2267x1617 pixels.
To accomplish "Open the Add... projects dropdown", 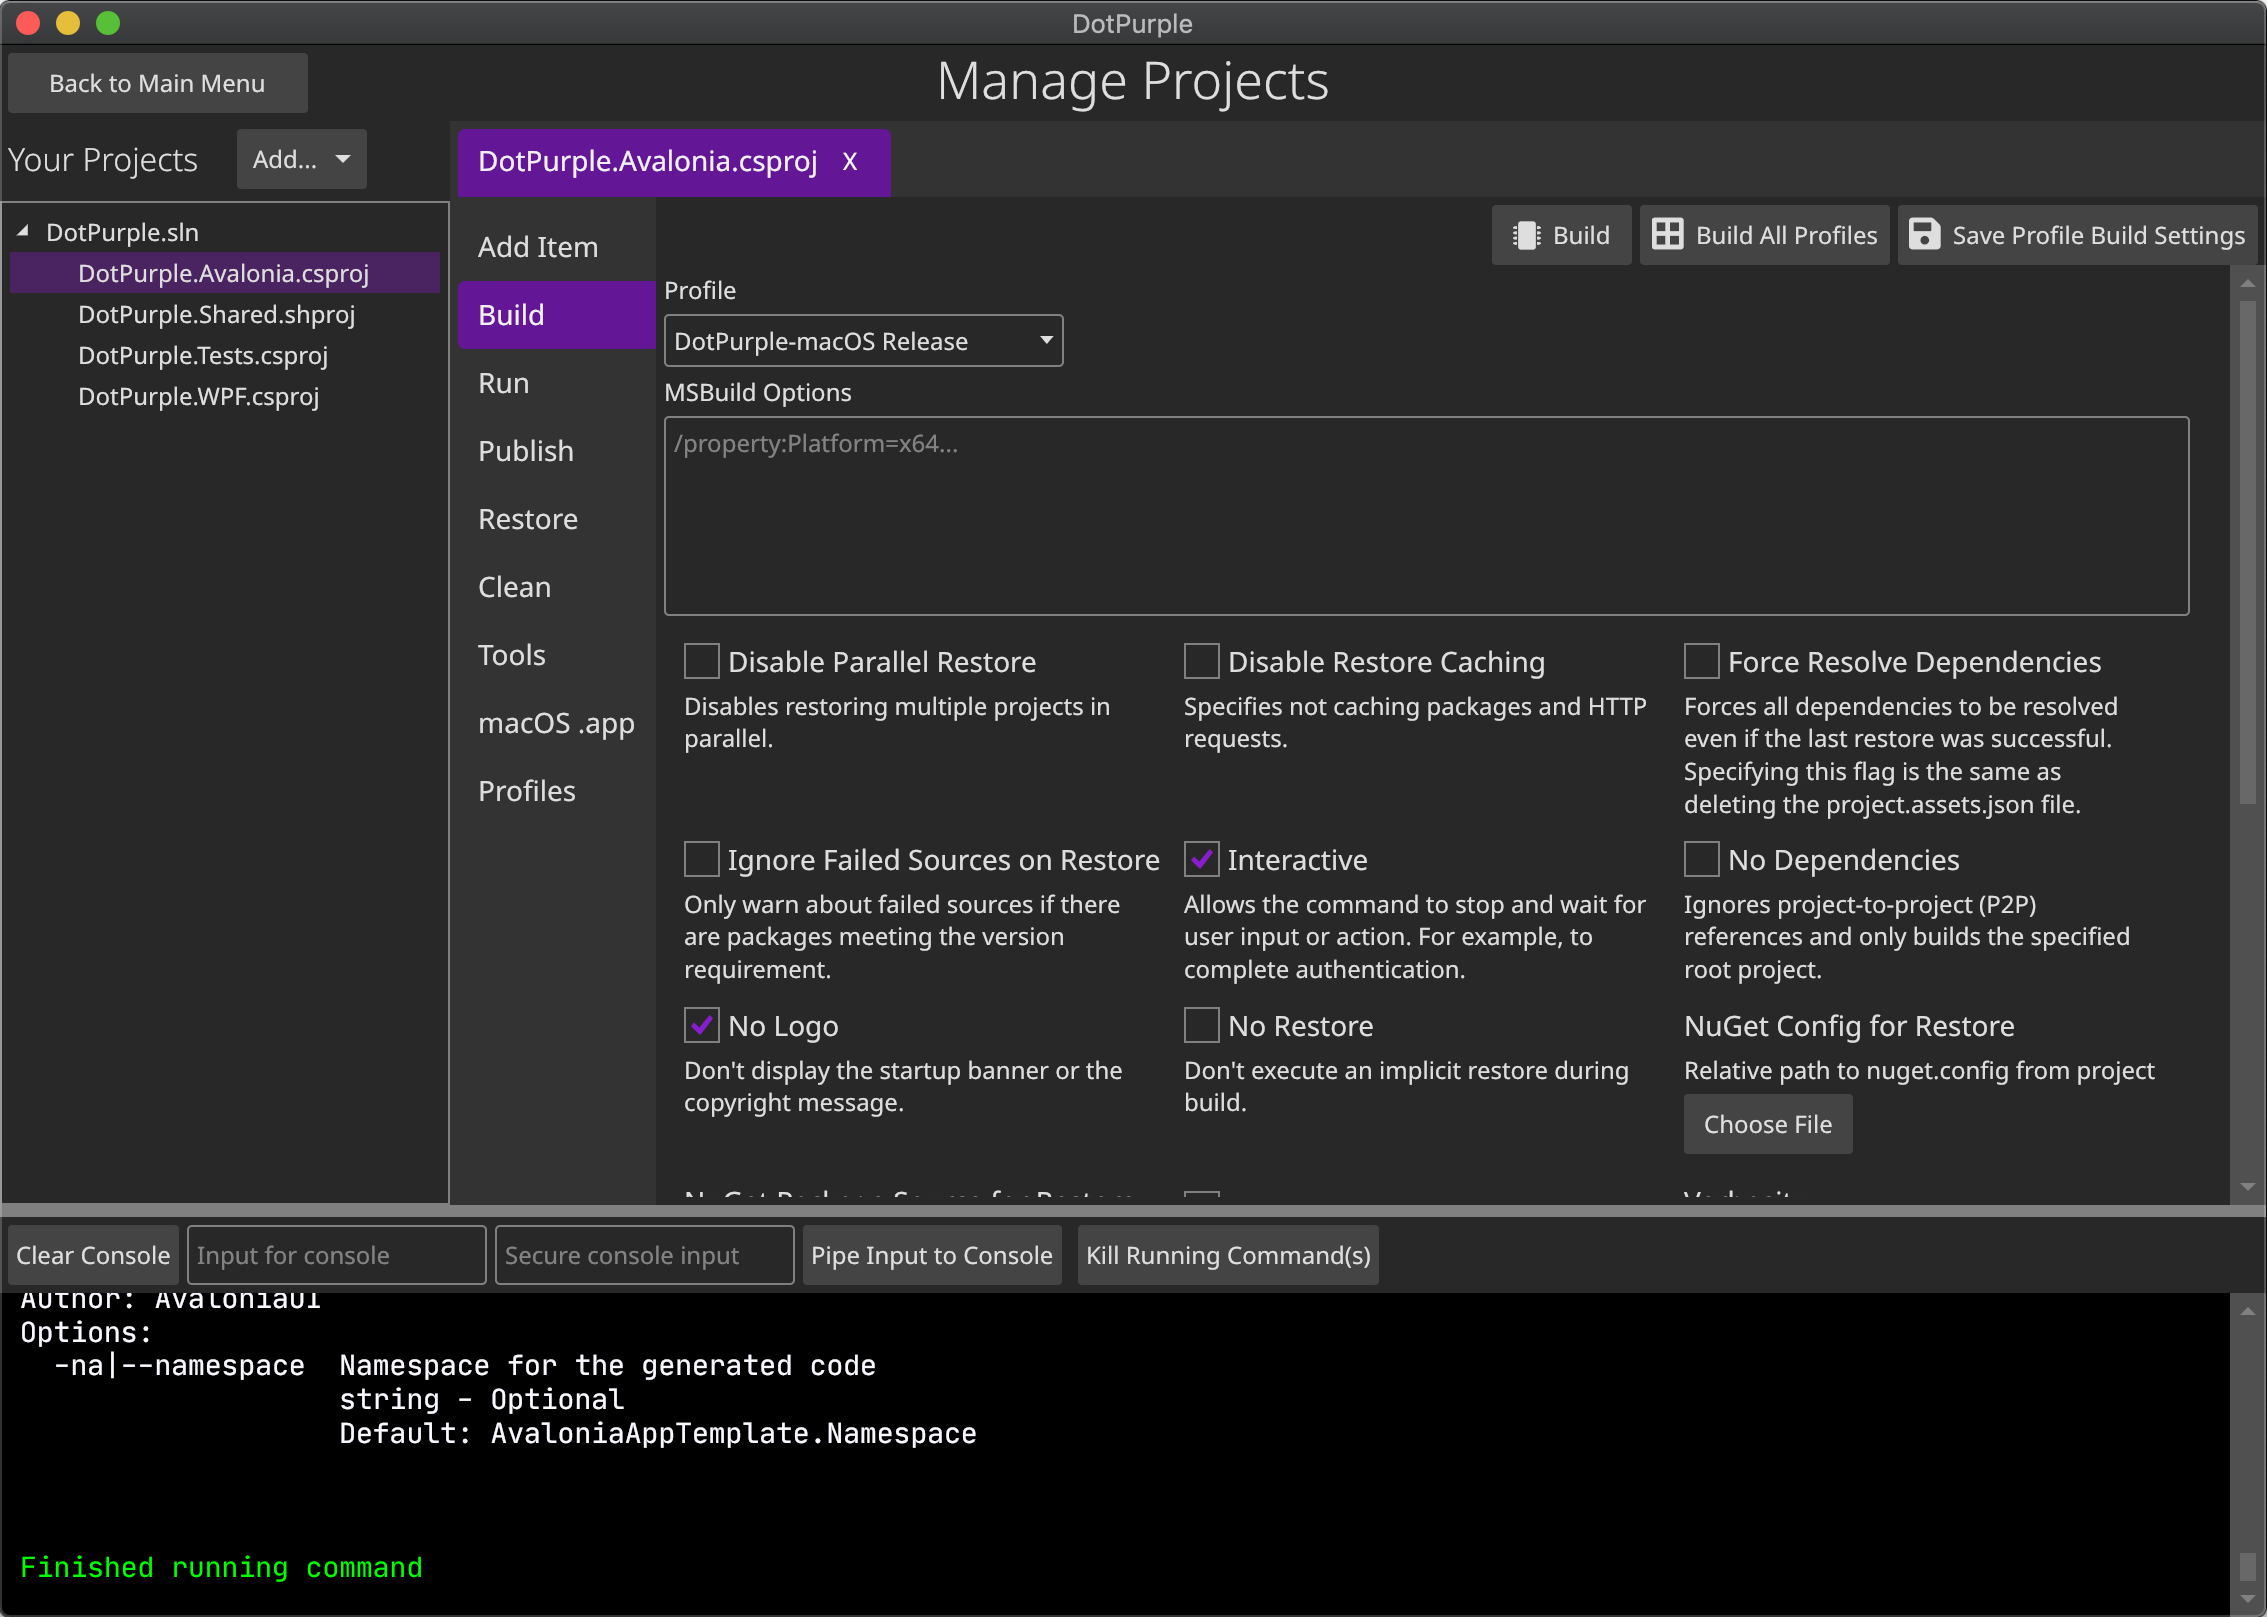I will 301,159.
